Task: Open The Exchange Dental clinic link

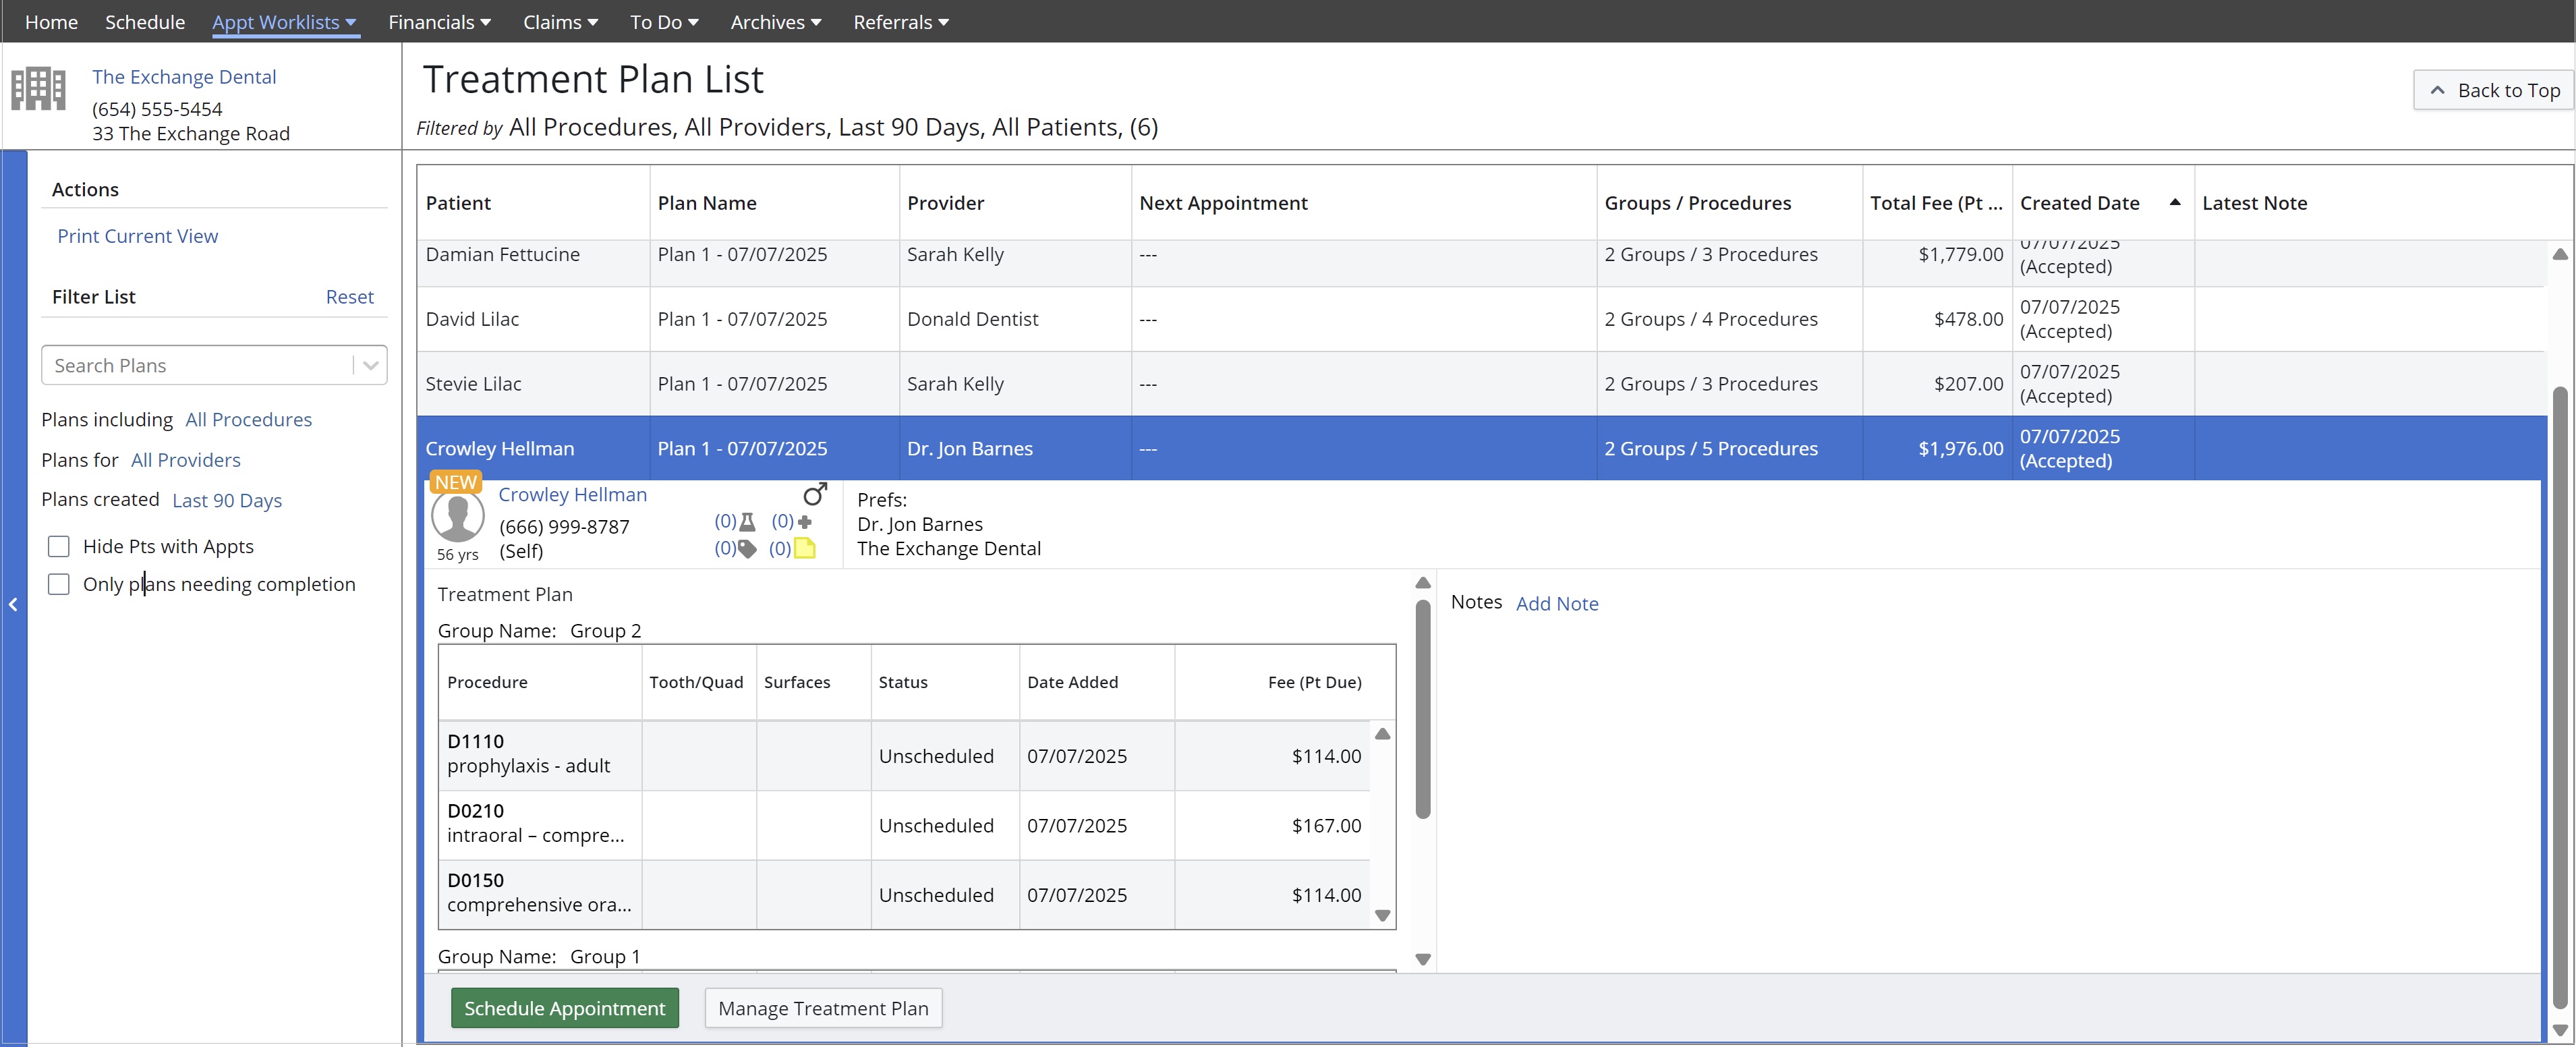Action: tap(184, 77)
